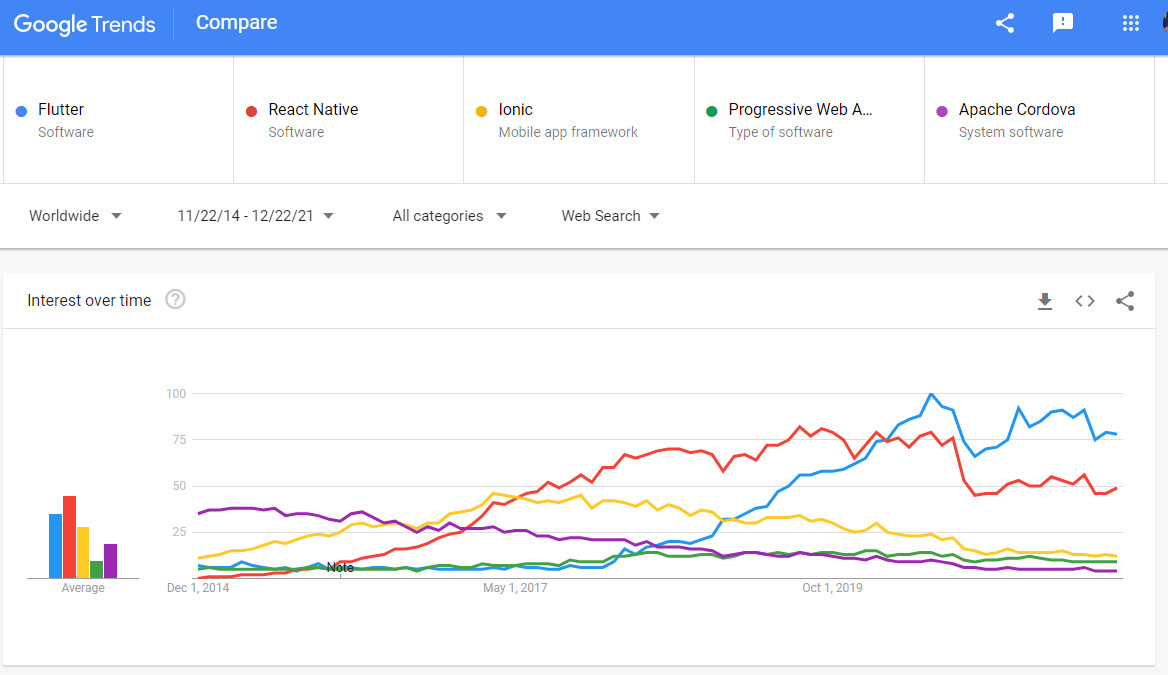Click the 75 y-axis label

coord(179,440)
